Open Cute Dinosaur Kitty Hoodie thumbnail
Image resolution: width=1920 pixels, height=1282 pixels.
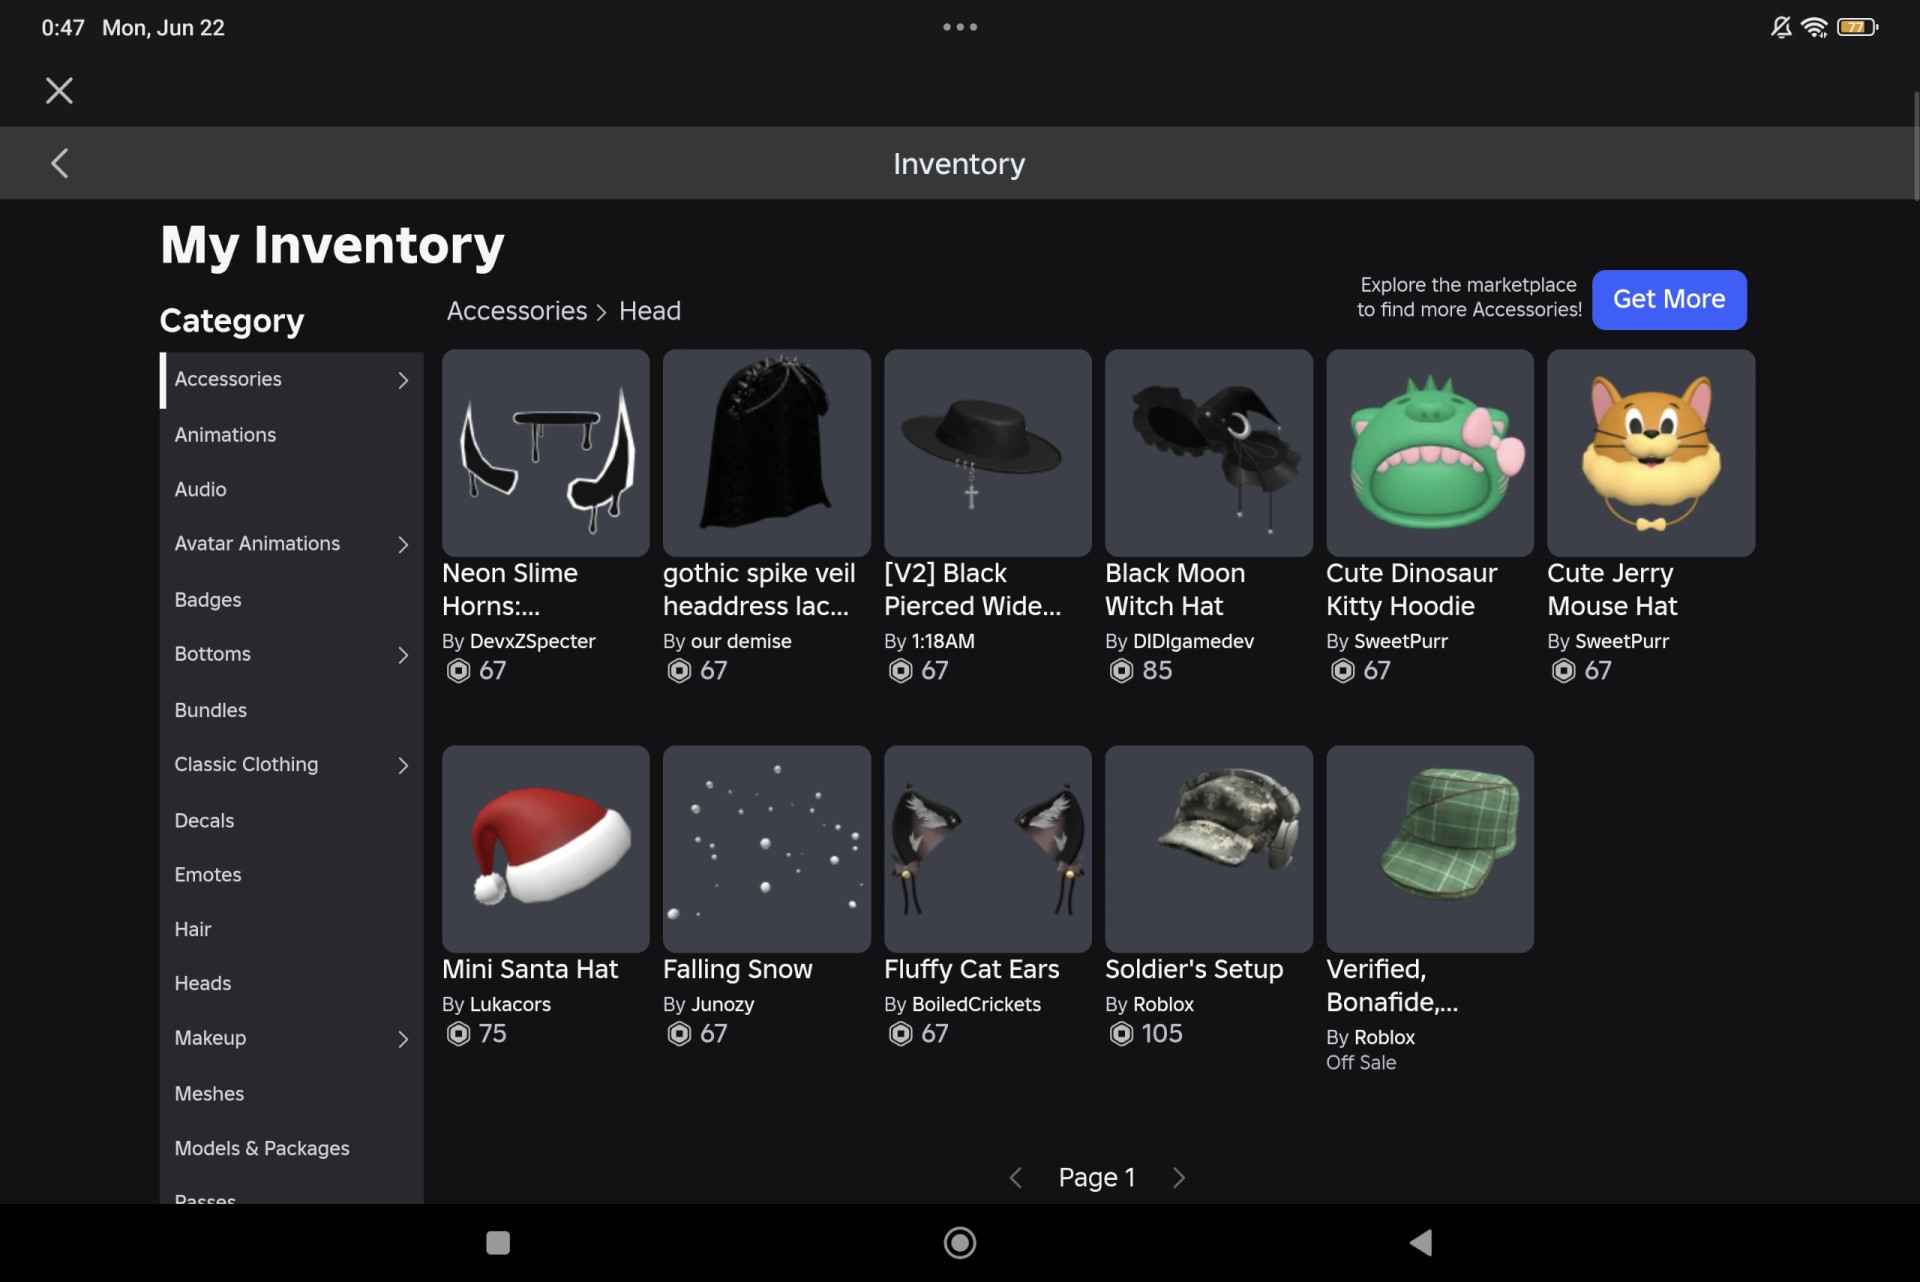(x=1430, y=453)
